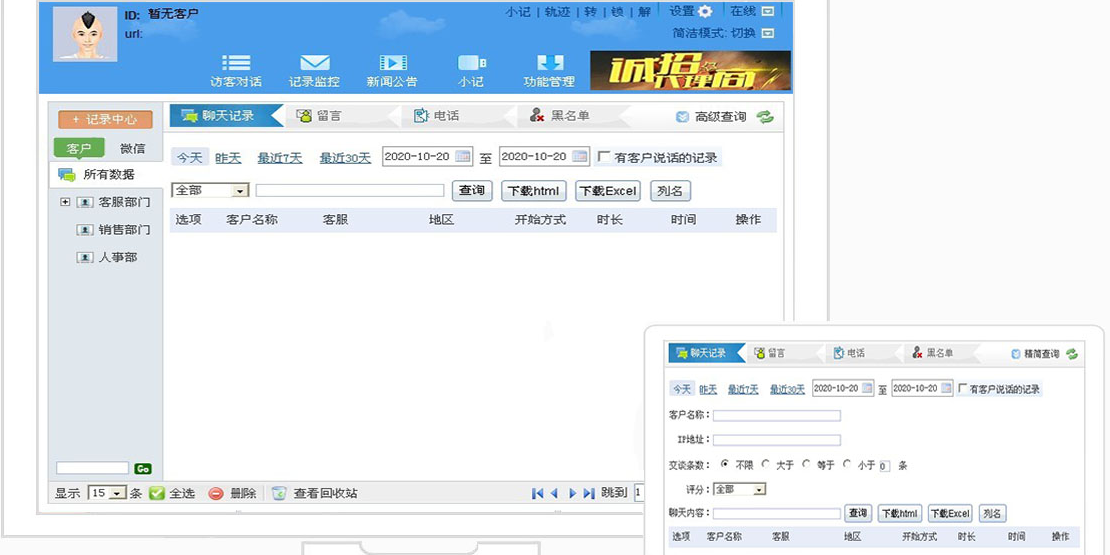
Task: Click 下载html button in main window
Action: click(534, 190)
